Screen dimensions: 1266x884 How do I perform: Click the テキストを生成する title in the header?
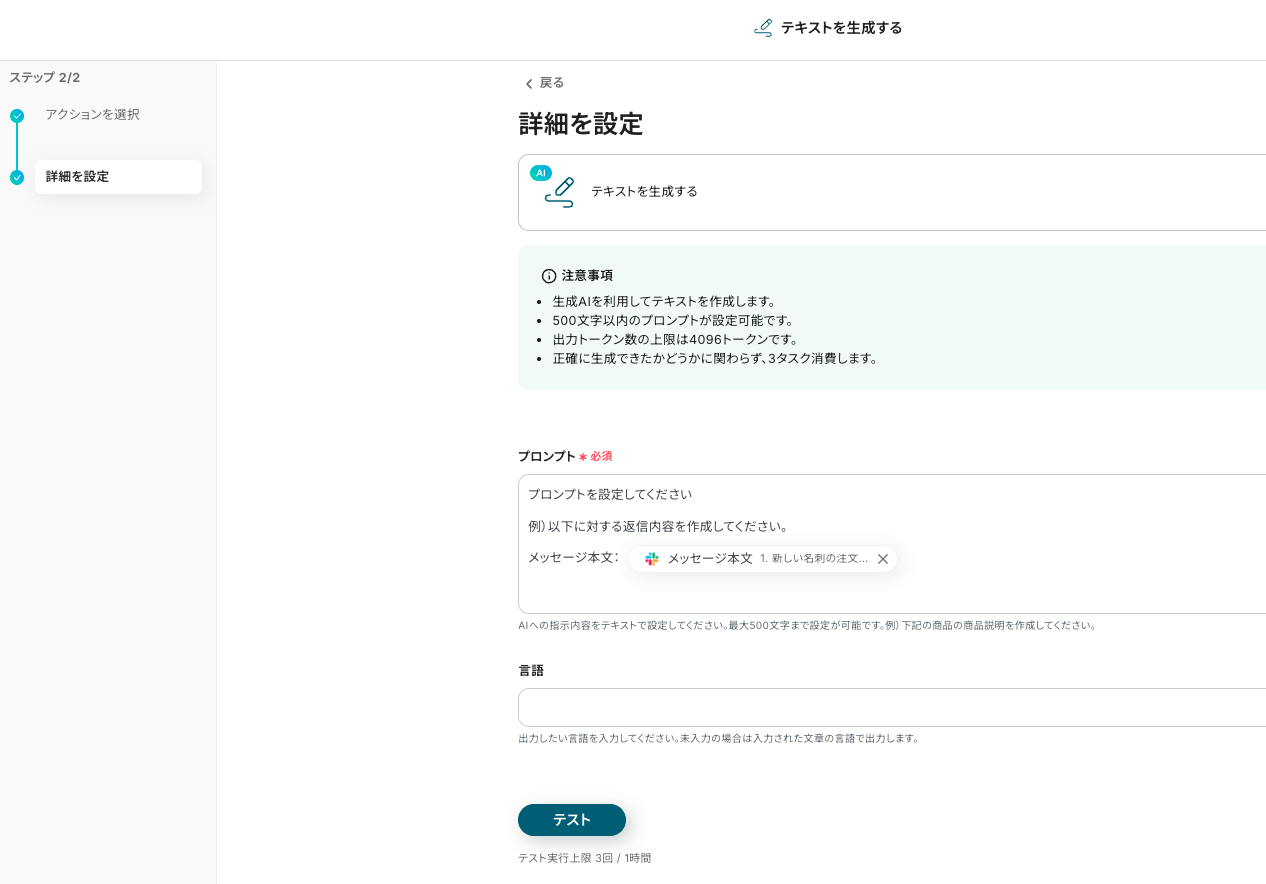[841, 28]
